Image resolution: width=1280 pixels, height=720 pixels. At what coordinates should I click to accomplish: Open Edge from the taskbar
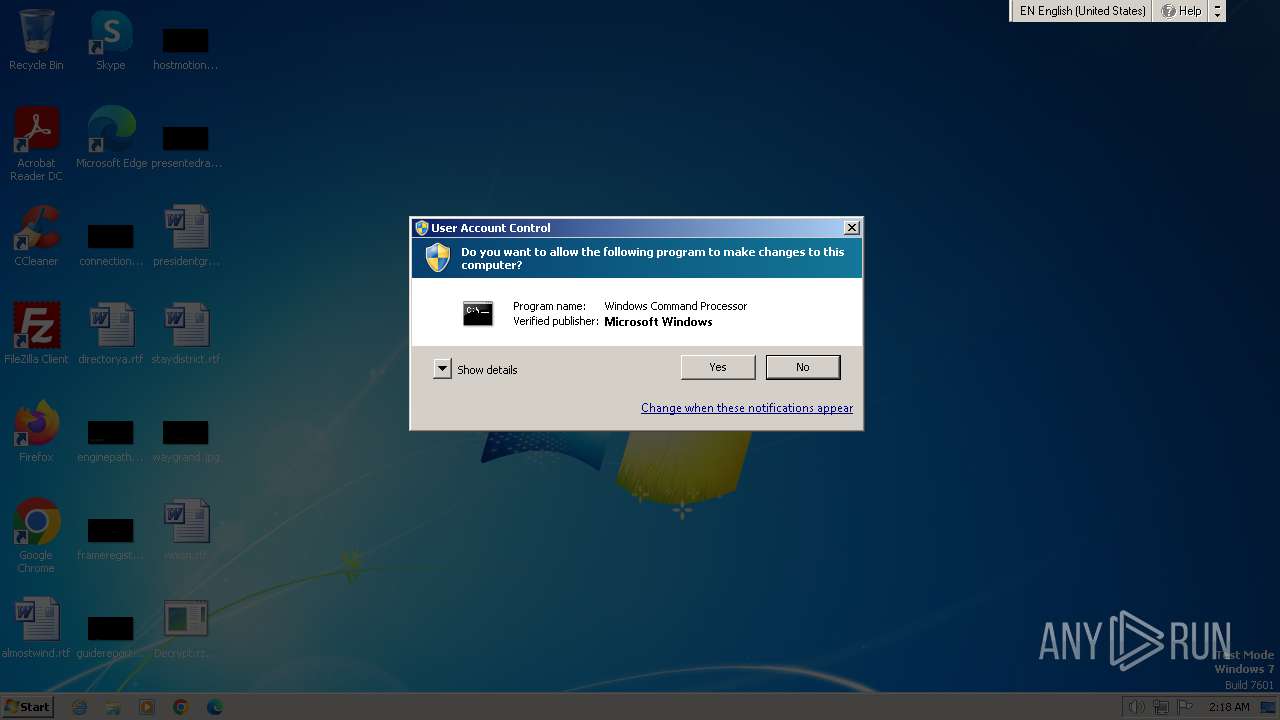[214, 707]
